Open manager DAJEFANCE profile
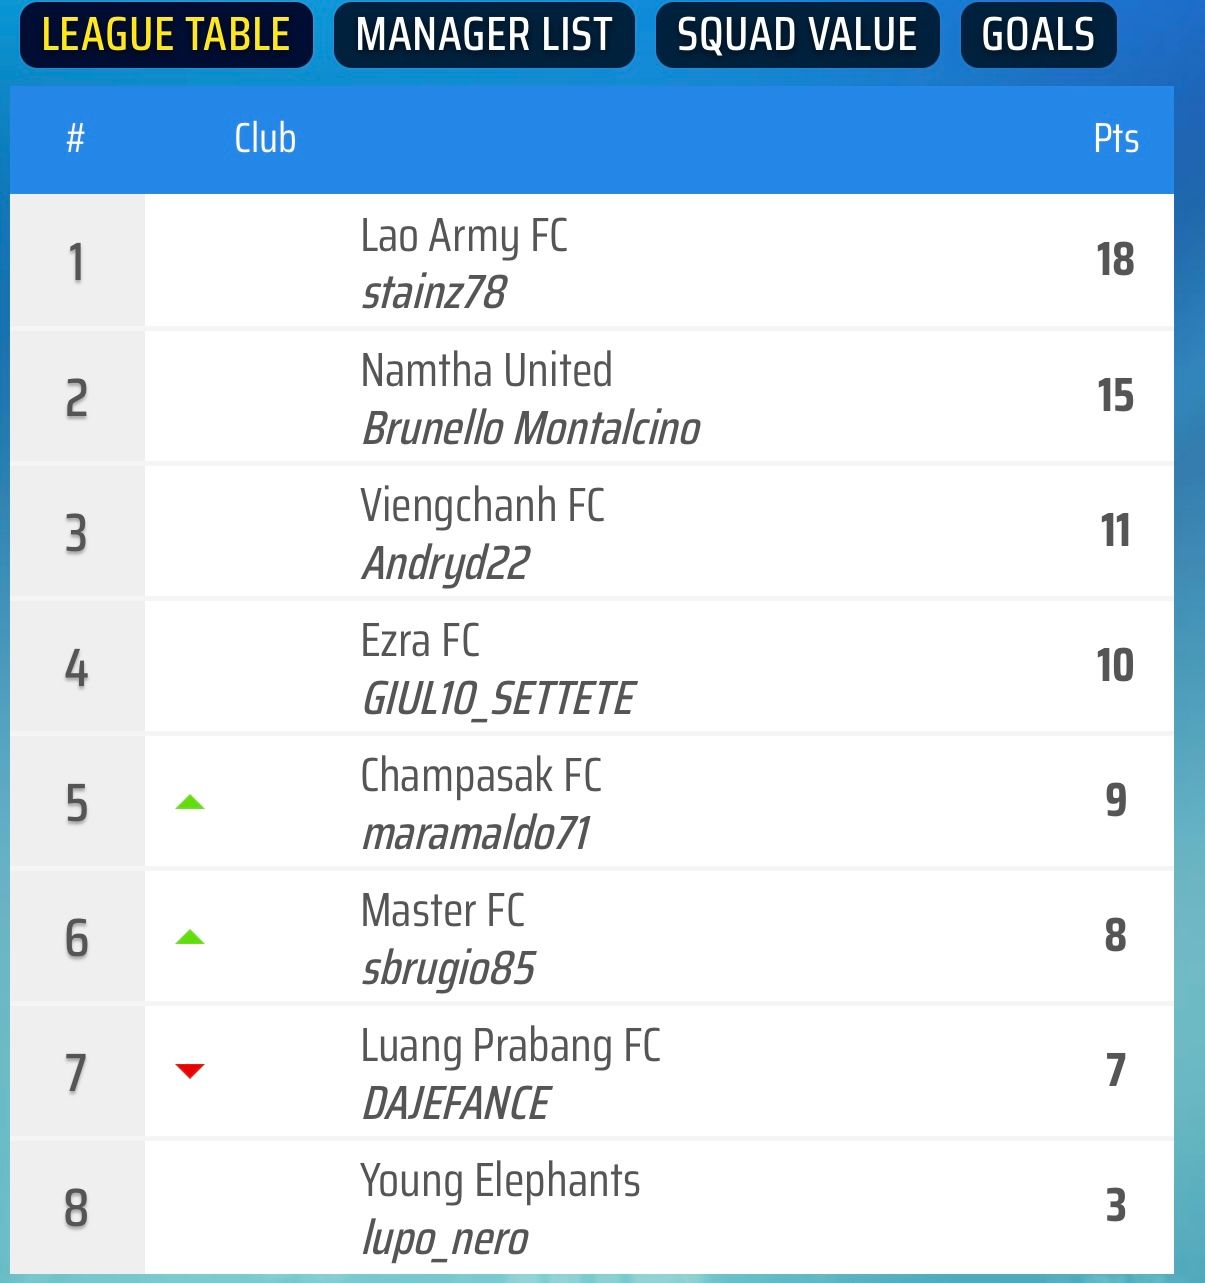The height and width of the screenshot is (1283, 1205). (455, 1104)
